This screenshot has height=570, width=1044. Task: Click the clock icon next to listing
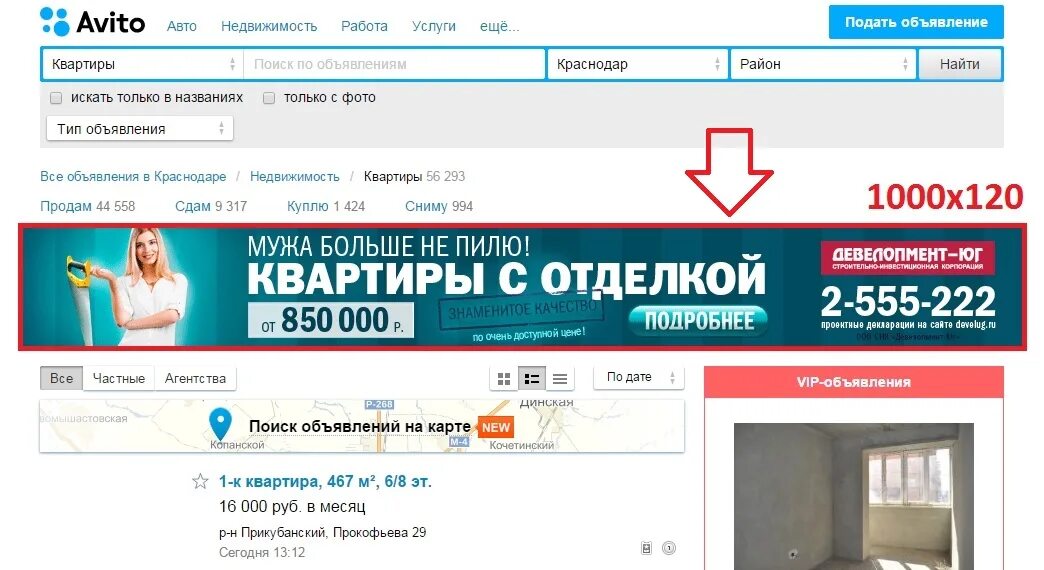click(669, 548)
